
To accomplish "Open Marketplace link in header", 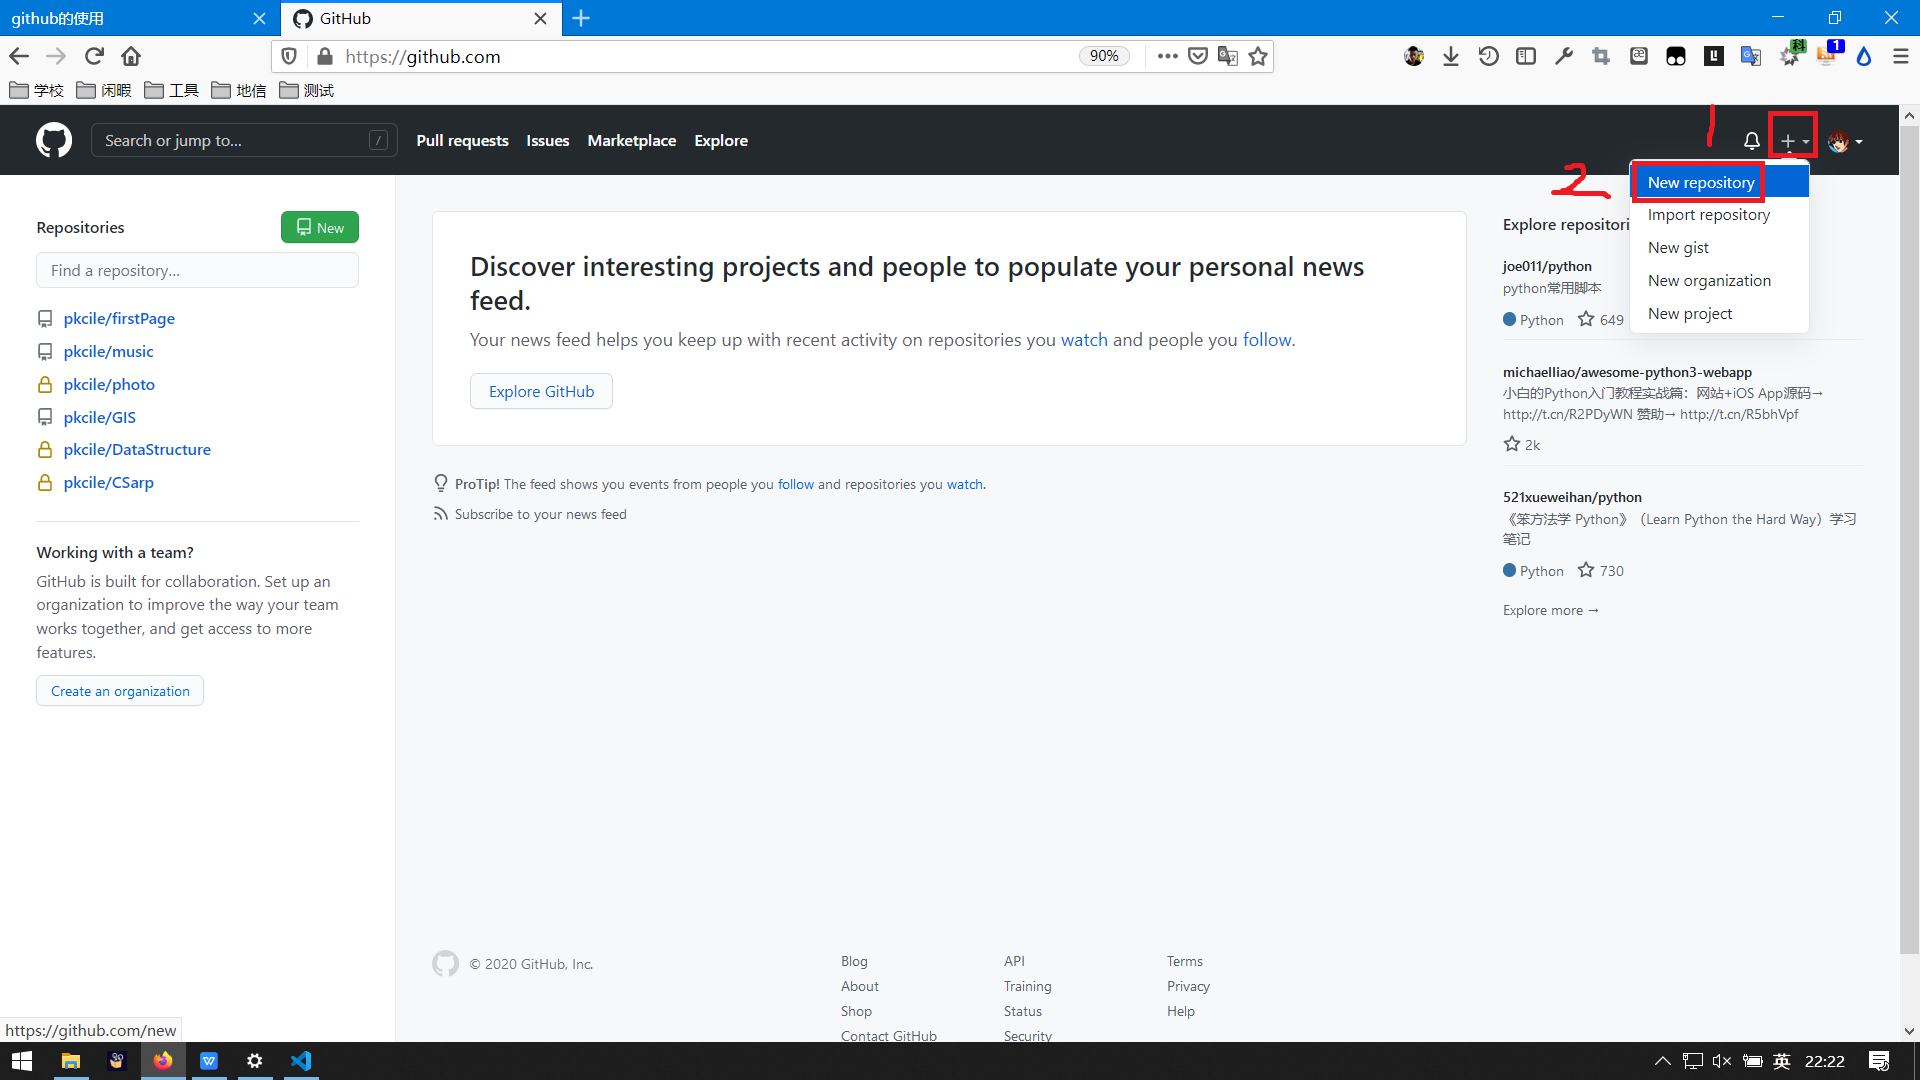I will pos(632,141).
